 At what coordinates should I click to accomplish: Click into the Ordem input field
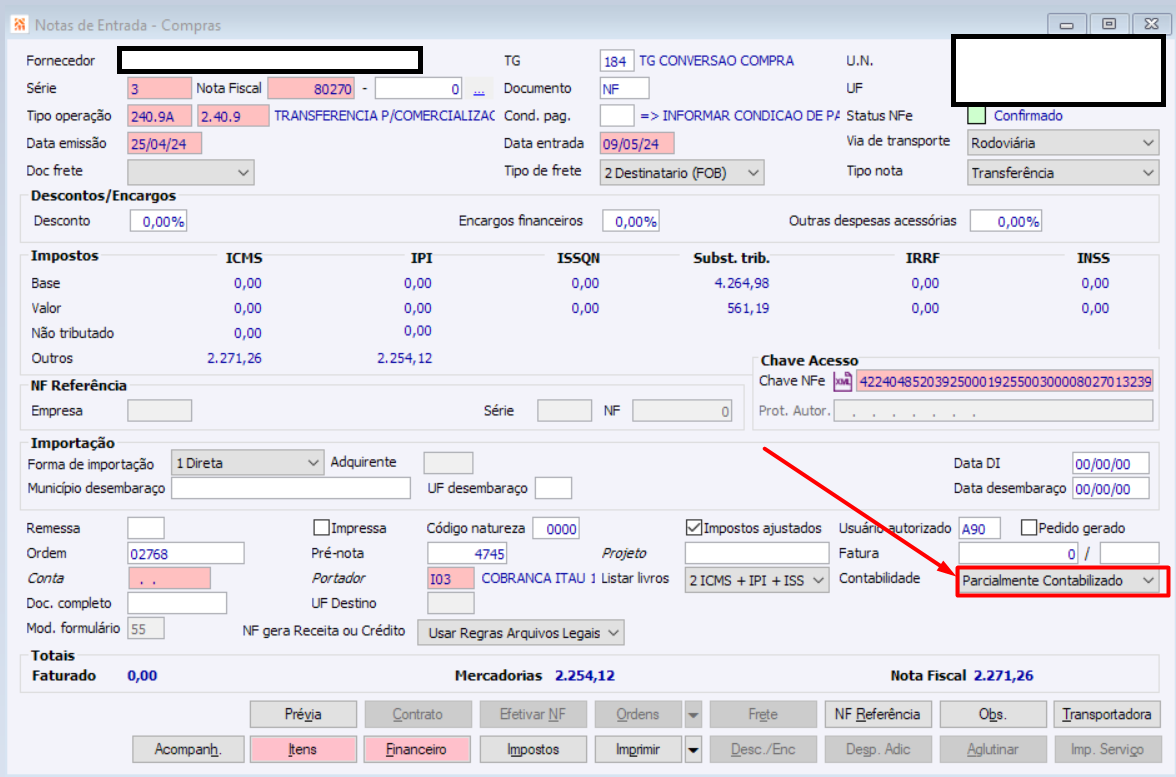(x=186, y=554)
